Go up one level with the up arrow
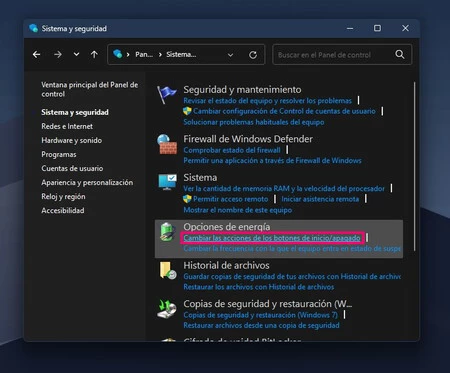 [x=94, y=54]
